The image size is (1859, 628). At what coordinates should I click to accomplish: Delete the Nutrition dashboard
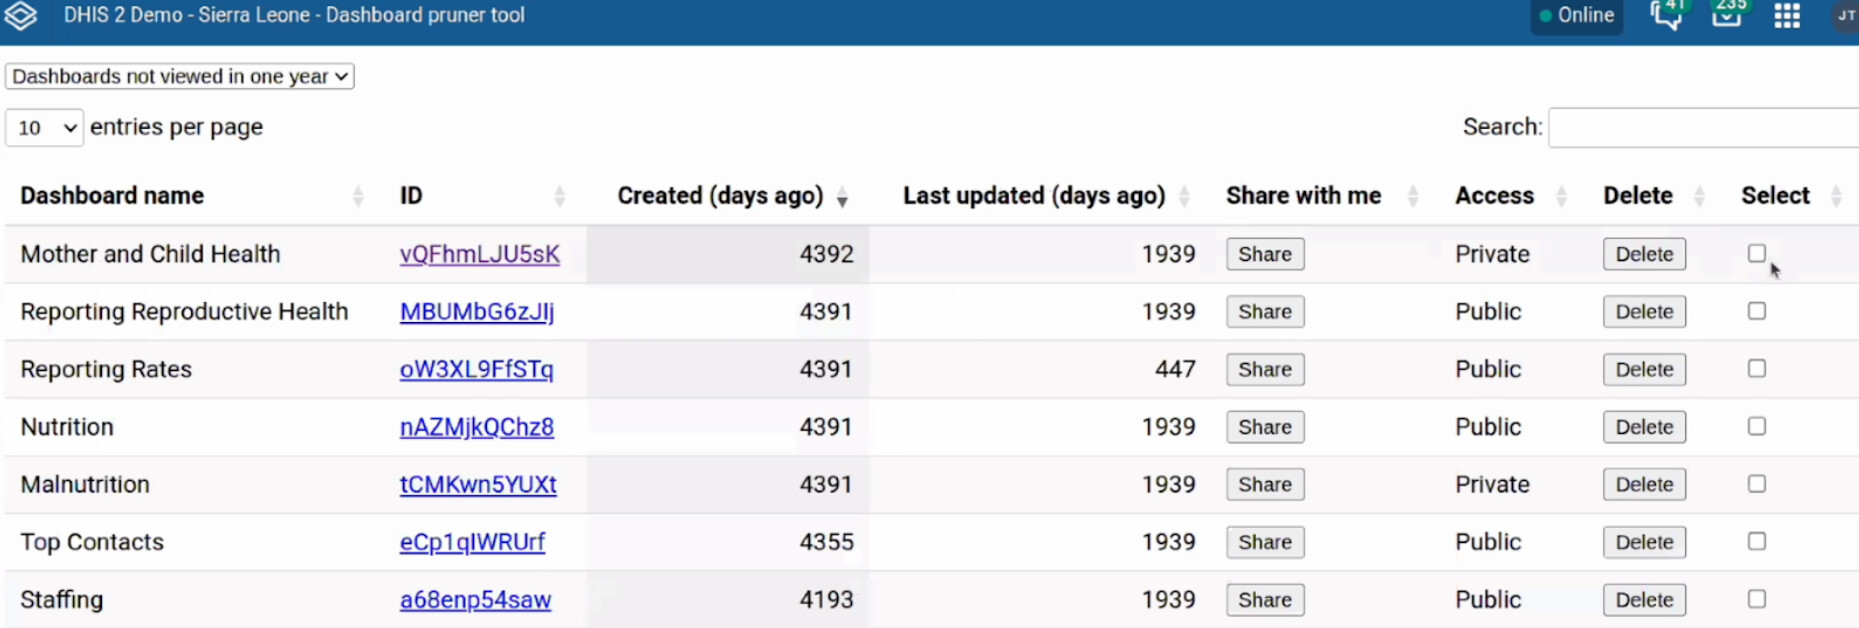point(1644,427)
